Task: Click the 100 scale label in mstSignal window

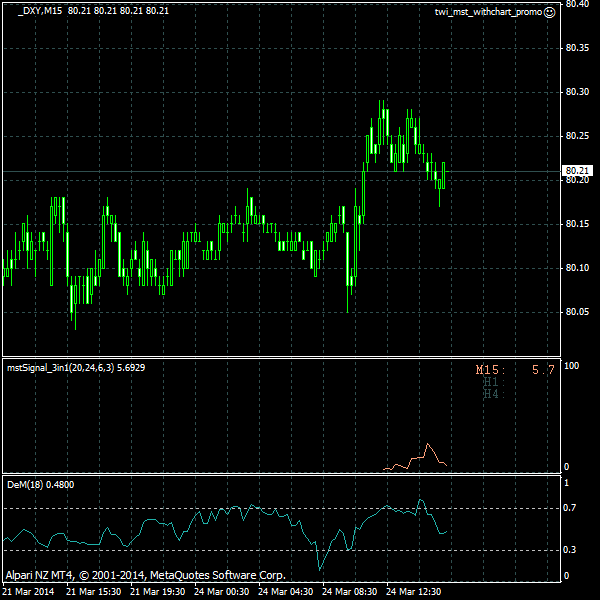Action: pyautogui.click(x=572, y=366)
